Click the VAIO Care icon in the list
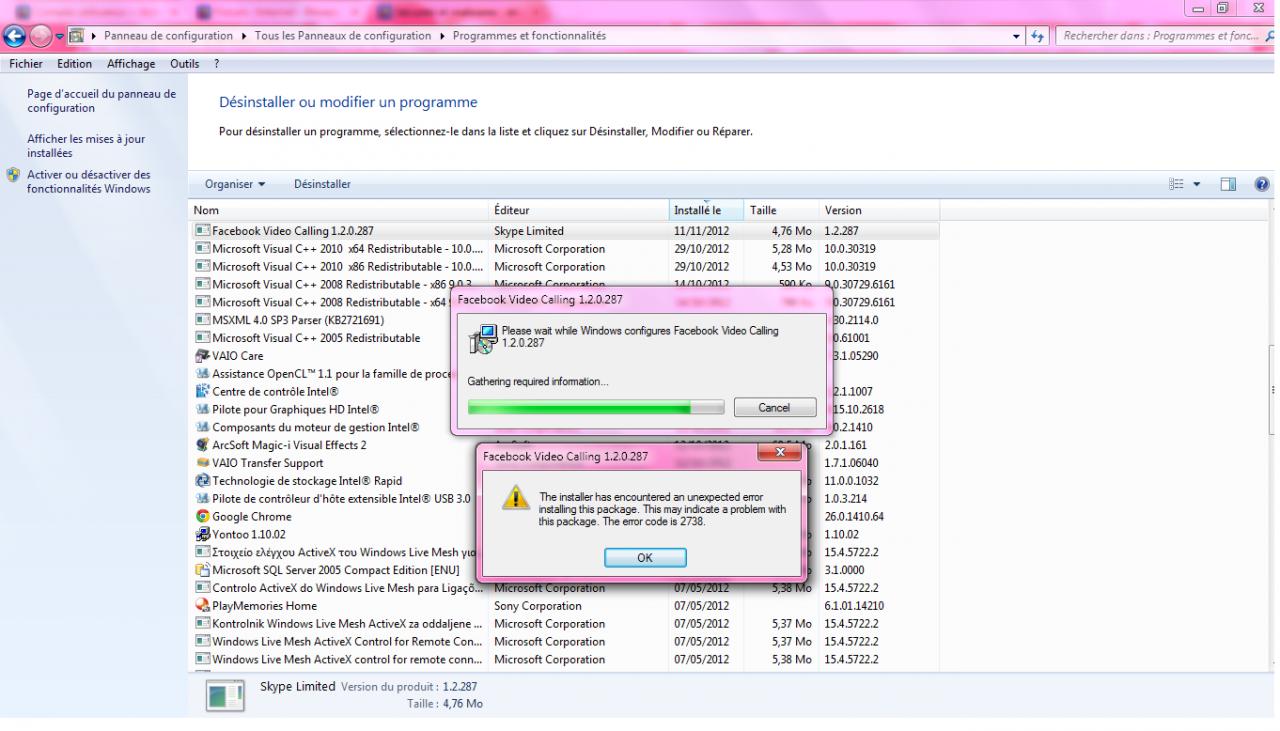Viewport: 1280px width, 731px height. (x=203, y=356)
